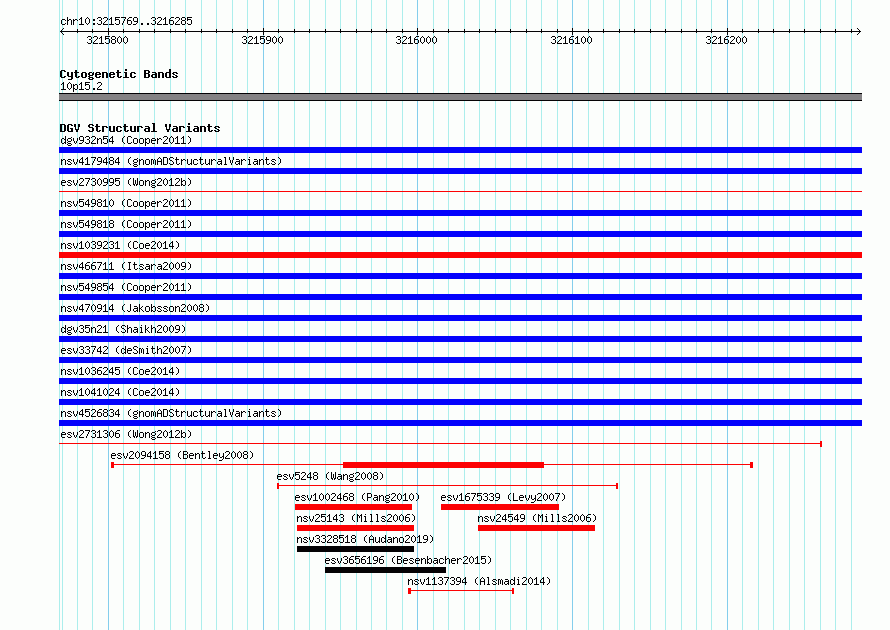Select the blue bar under nsv470914
Screen dimensions: 890x630
(x=460, y=318)
